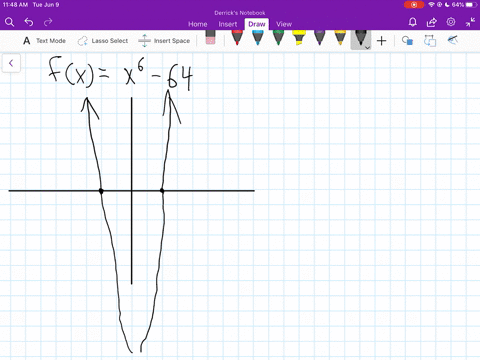Viewport: 480px width, 360px height.
Task: Expand navigation with back chevron
Action: click(11, 63)
